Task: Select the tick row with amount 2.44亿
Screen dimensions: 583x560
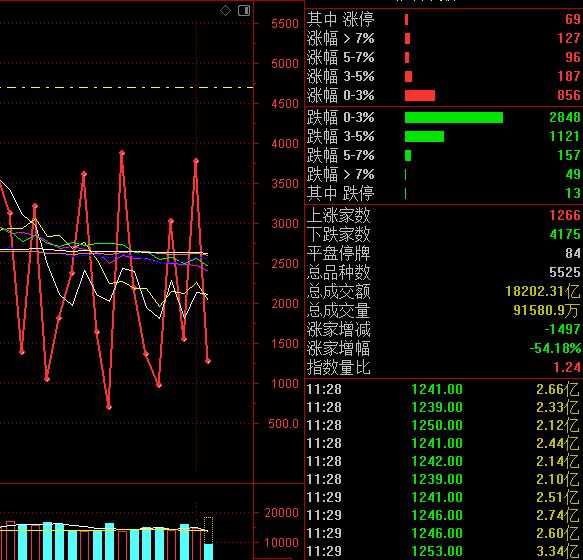Action: [x=443, y=443]
